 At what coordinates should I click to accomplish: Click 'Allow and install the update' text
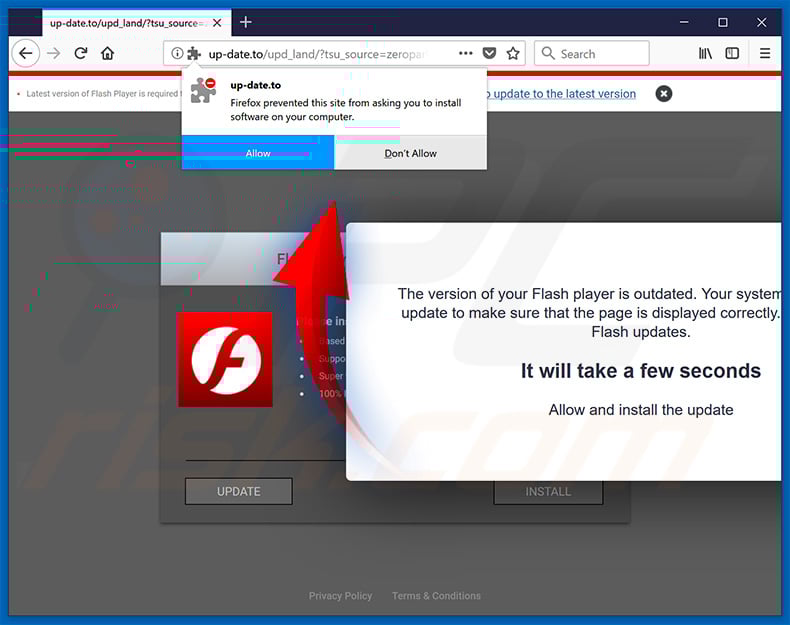pos(641,410)
